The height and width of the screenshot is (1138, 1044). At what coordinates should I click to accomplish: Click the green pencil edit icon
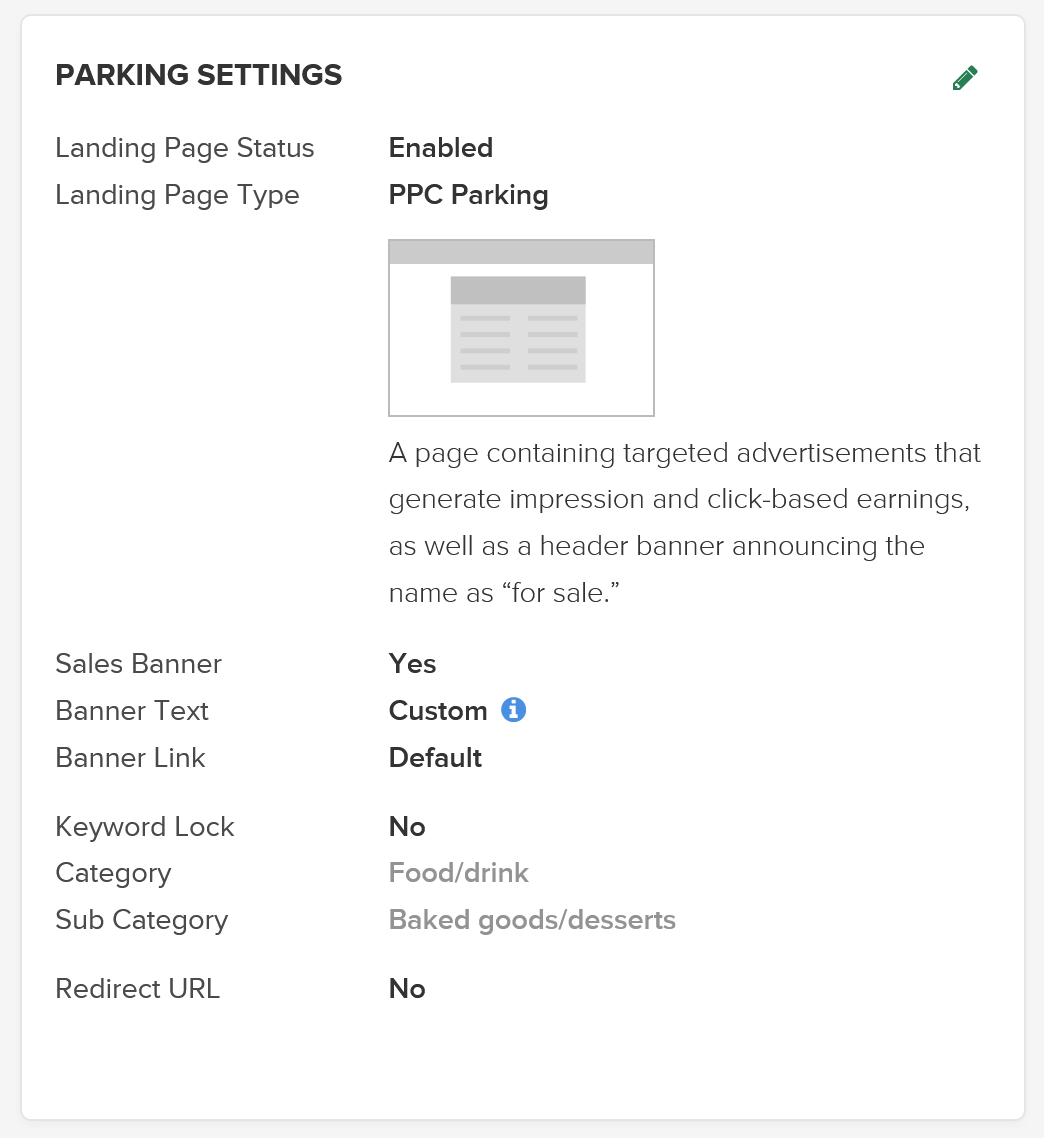[x=965, y=78]
